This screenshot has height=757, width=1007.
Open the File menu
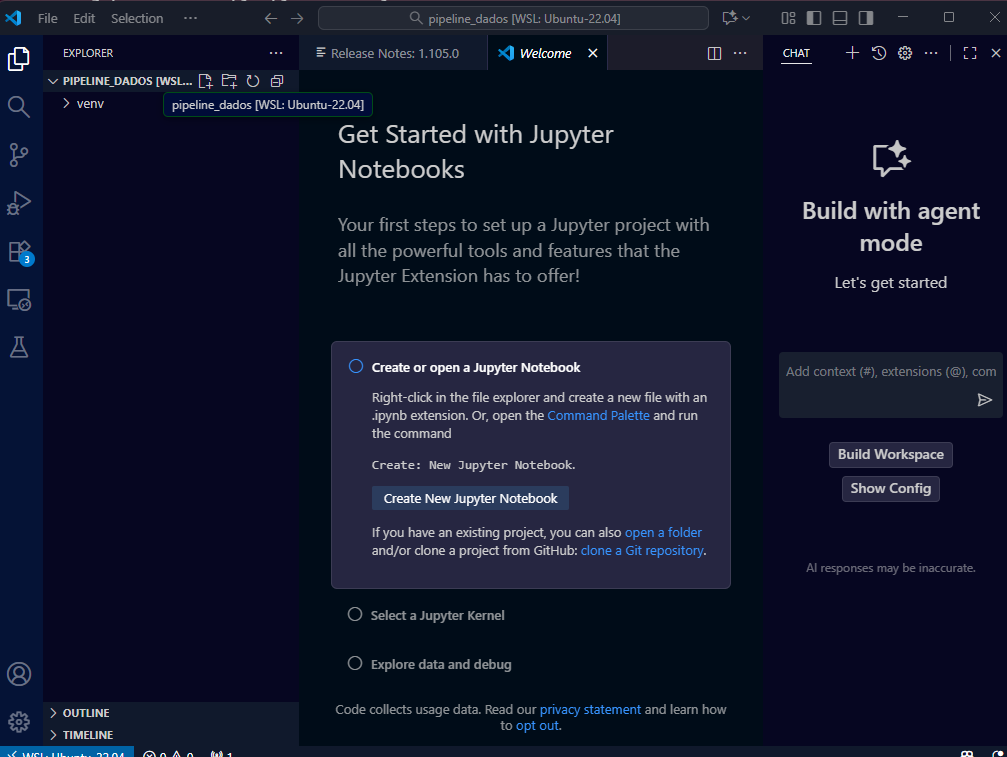click(48, 19)
